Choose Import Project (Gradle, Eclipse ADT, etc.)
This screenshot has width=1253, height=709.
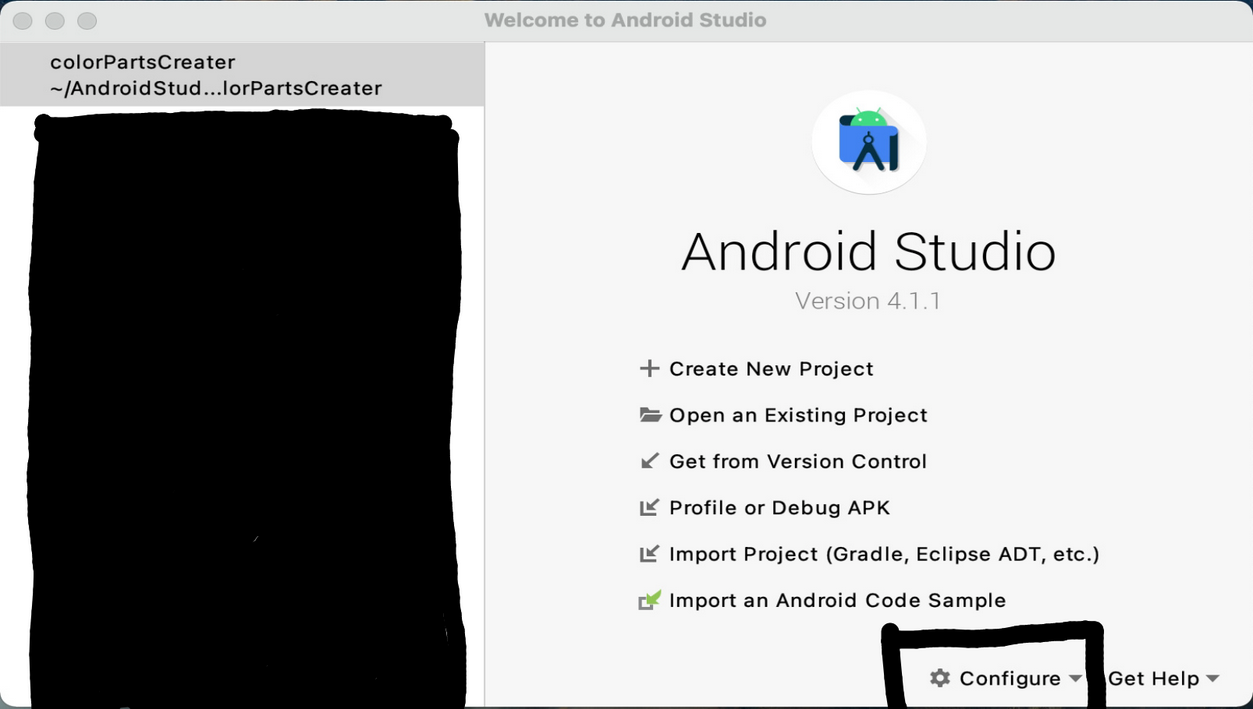click(x=884, y=553)
